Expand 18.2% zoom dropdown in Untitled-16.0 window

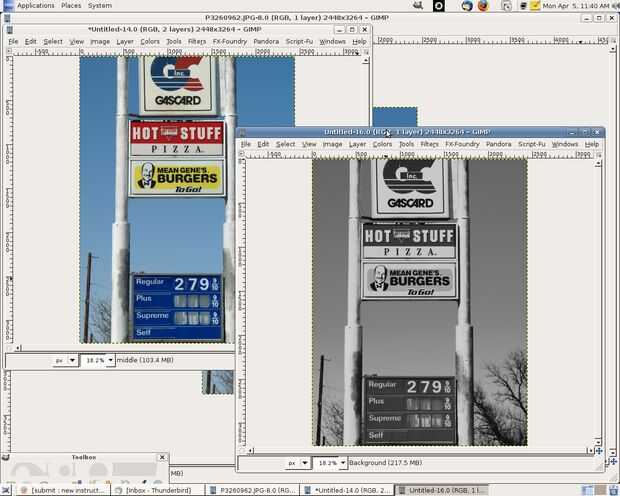343,463
